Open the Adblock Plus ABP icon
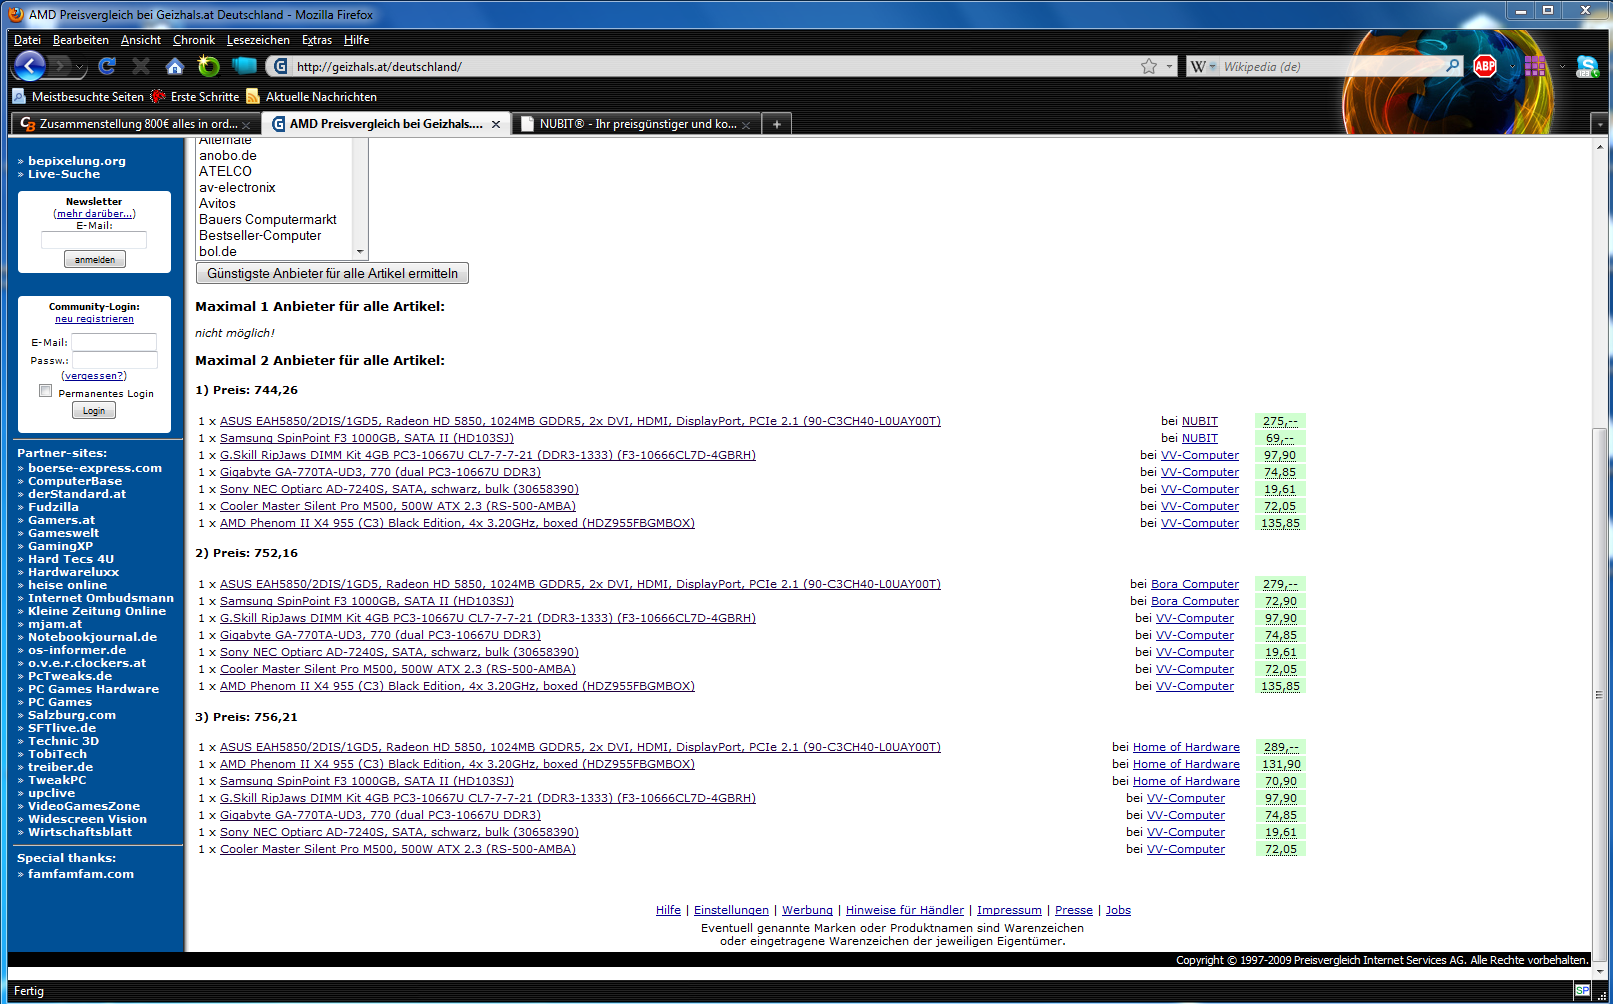The width and height of the screenshot is (1613, 1004). tap(1485, 66)
